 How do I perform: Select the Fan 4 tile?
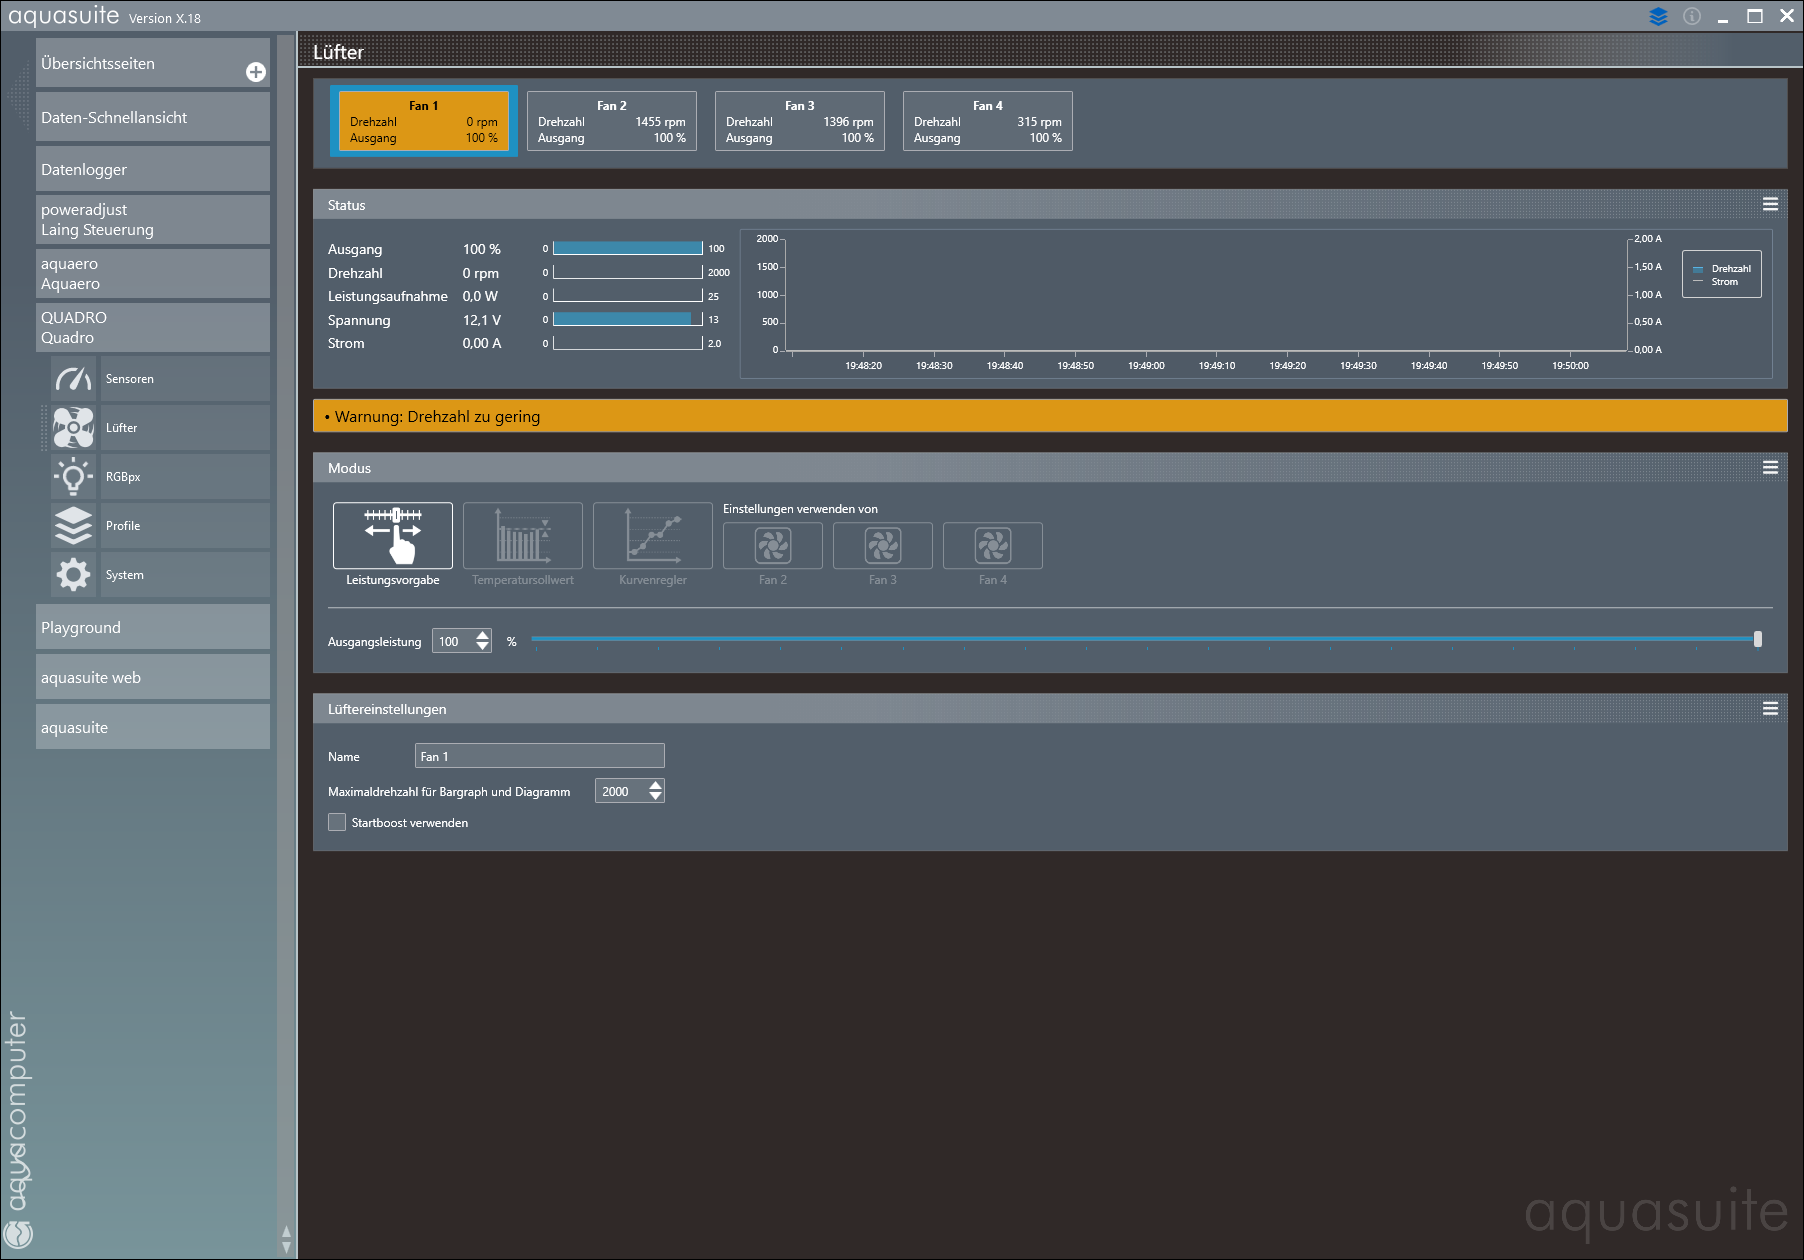[987, 121]
